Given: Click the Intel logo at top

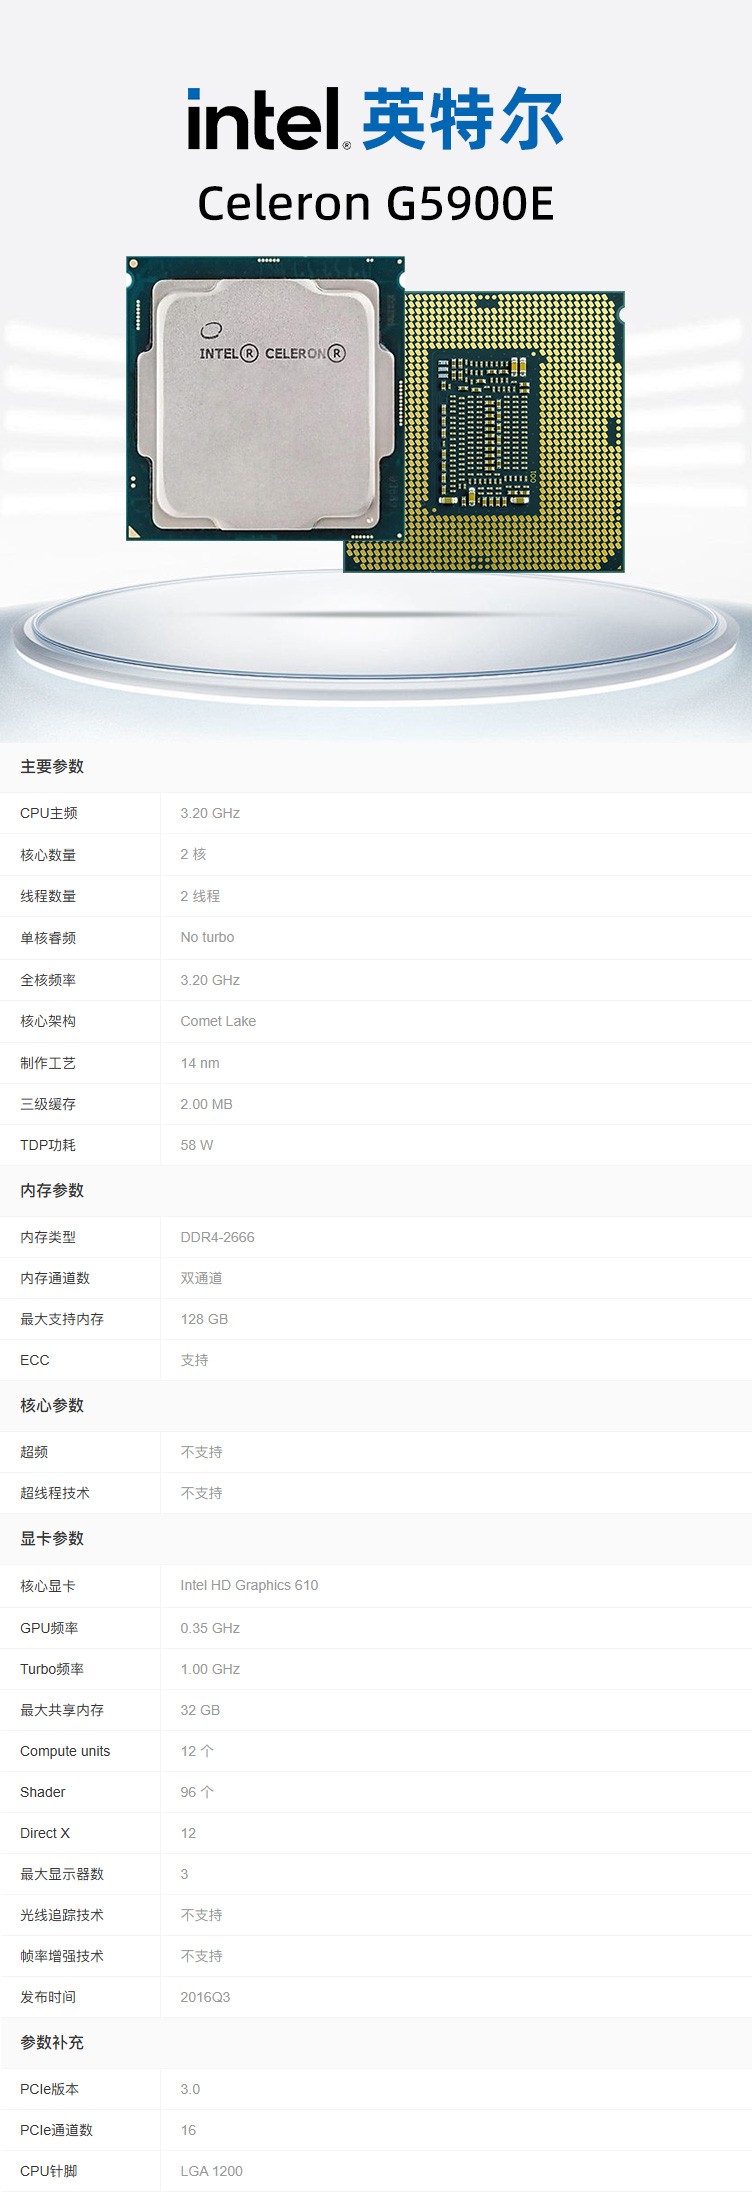Looking at the screenshot, I should pos(268,120).
